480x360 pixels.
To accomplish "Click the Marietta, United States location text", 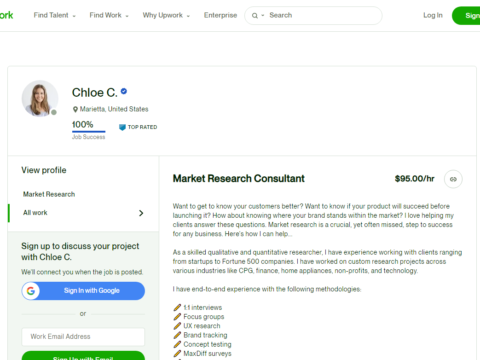I will point(114,109).
